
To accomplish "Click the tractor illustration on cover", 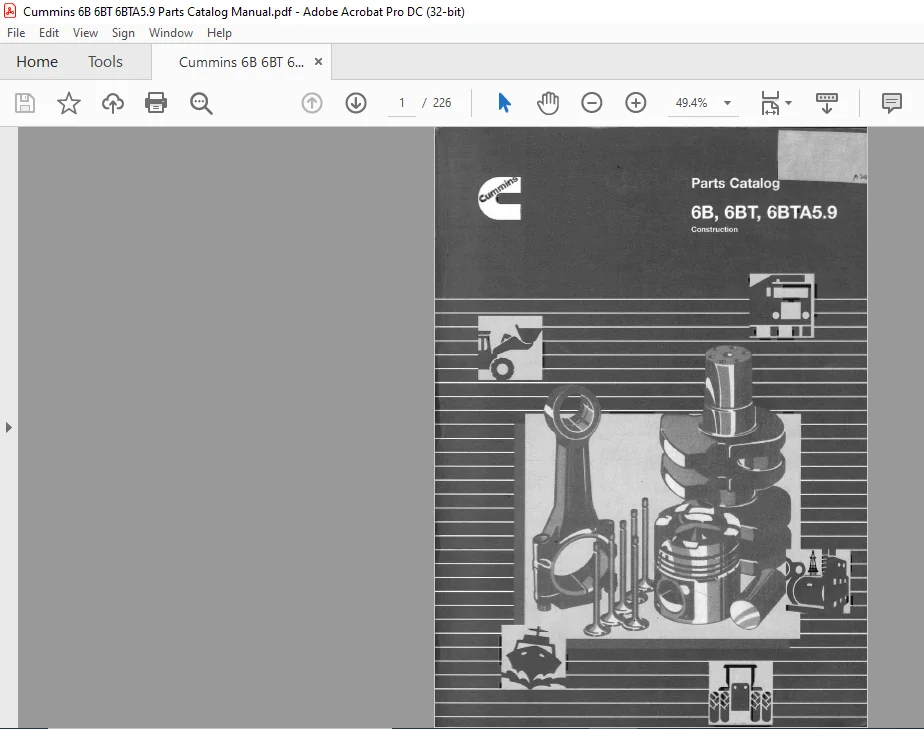I will (740, 693).
